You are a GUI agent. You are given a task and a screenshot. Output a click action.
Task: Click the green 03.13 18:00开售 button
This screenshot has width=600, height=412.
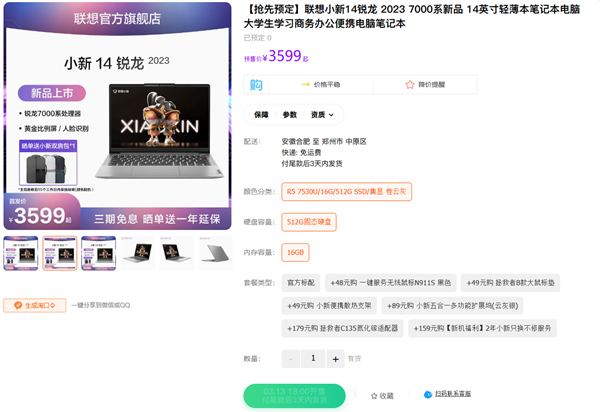[294, 396]
